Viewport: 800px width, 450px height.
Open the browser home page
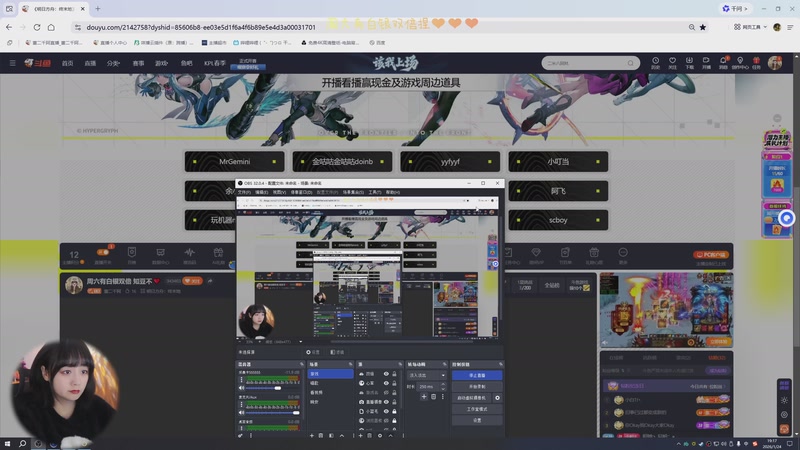tap(51, 27)
